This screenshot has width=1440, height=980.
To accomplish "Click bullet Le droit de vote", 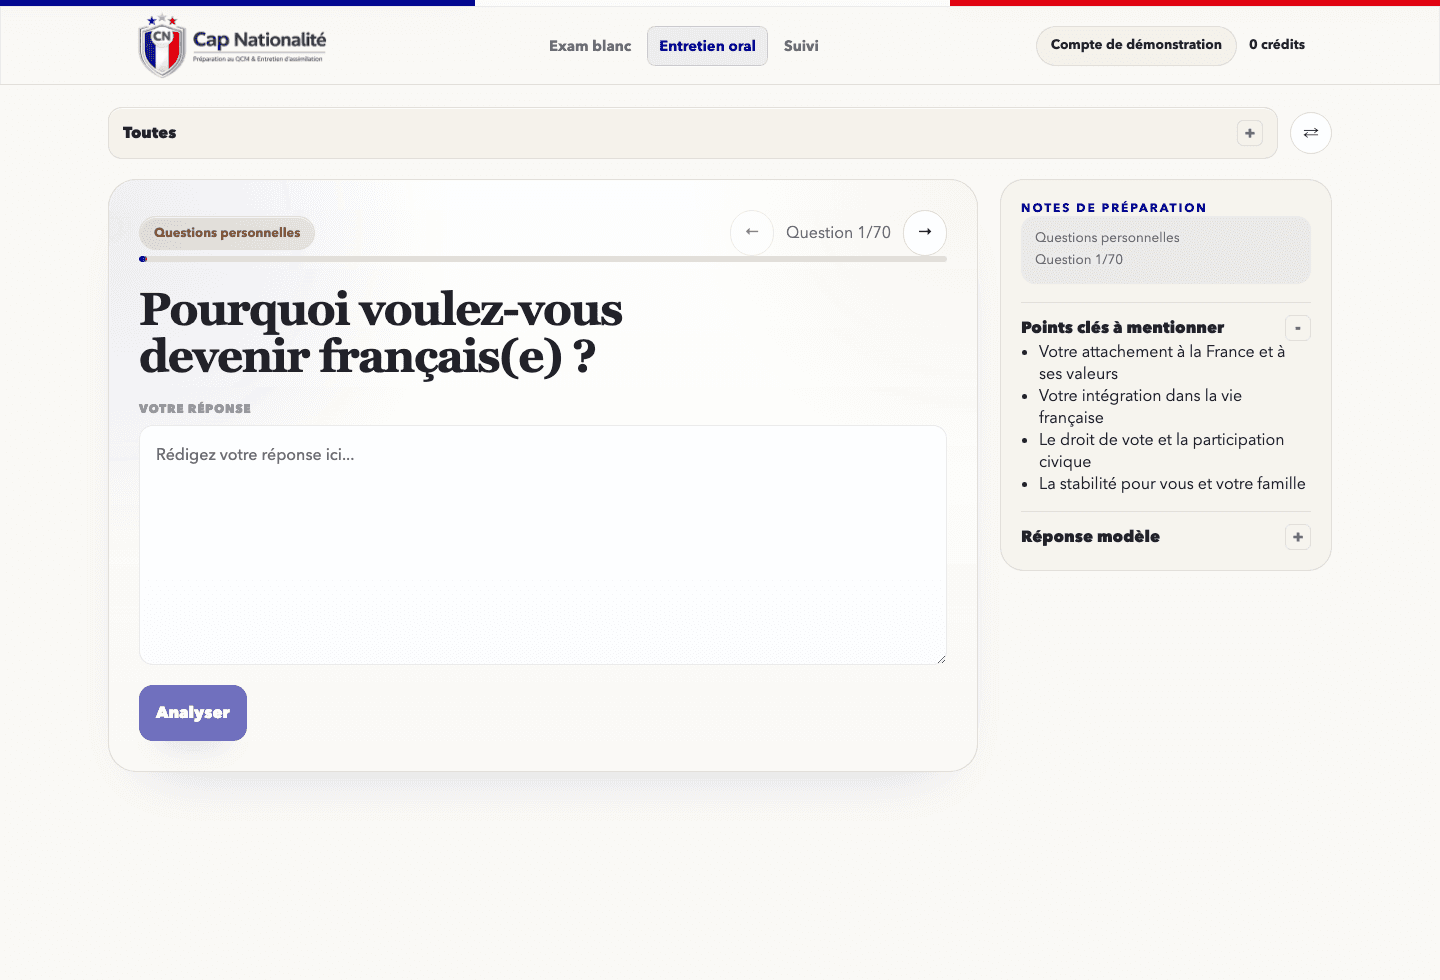I will pyautogui.click(x=1161, y=451).
